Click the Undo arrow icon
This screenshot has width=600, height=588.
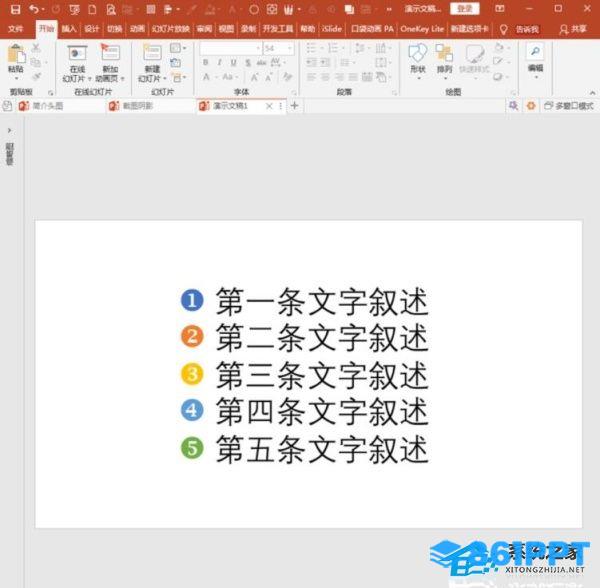tap(34, 9)
